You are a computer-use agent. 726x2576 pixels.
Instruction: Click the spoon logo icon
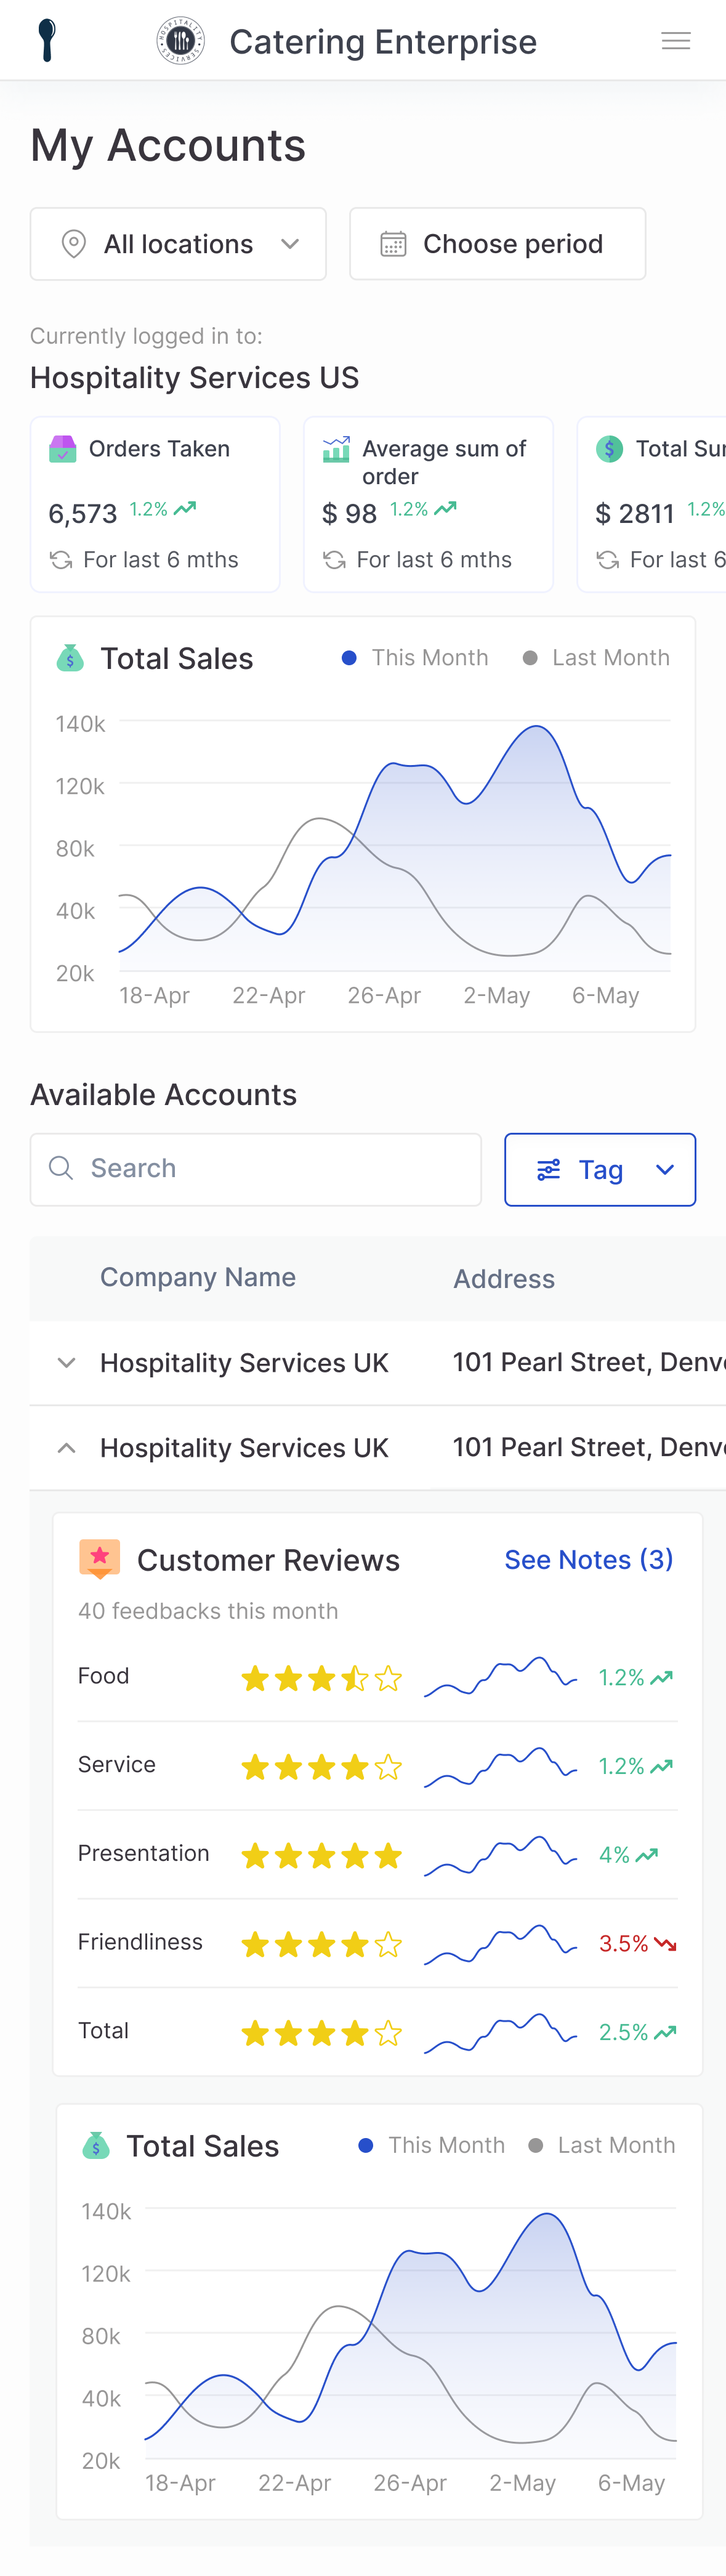[x=46, y=41]
